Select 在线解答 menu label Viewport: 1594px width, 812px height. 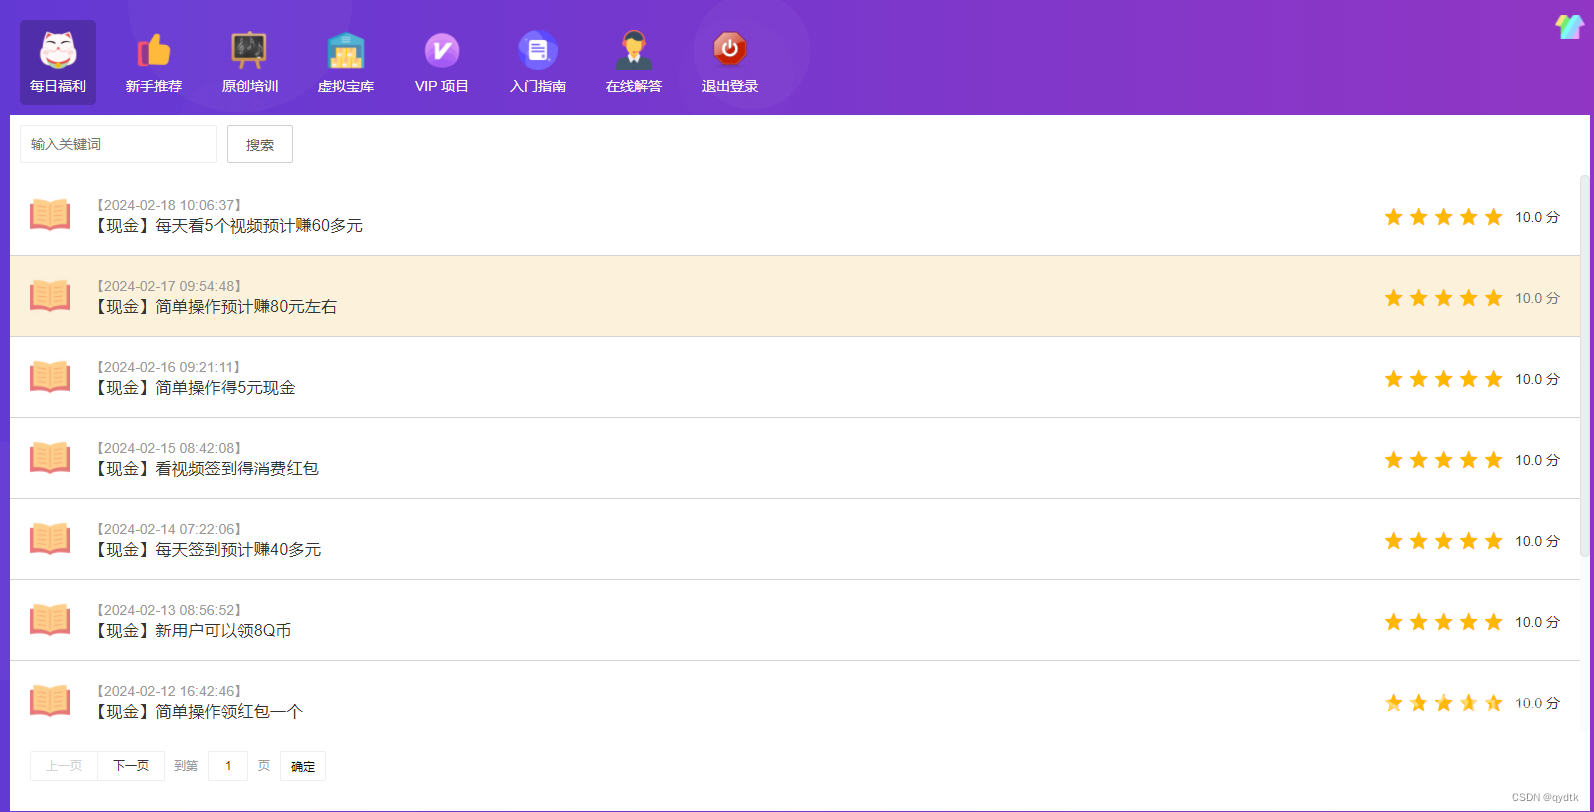634,86
